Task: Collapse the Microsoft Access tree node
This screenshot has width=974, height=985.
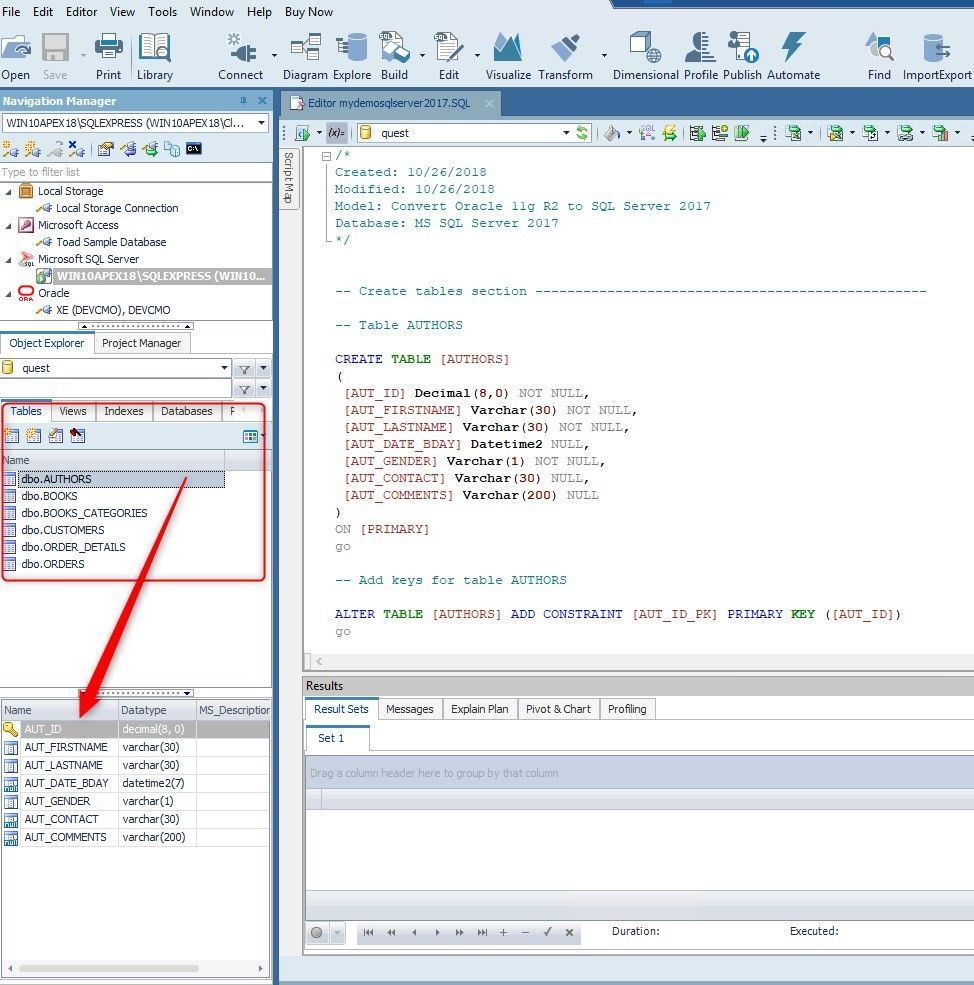Action: tap(8, 226)
